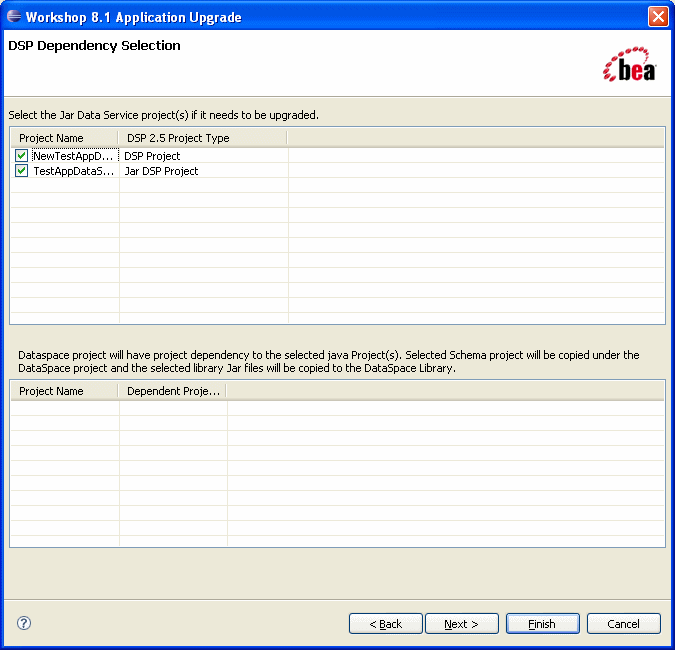Click the Dependent Proje... column header
Viewport: 675px width, 650px height.
[173, 391]
